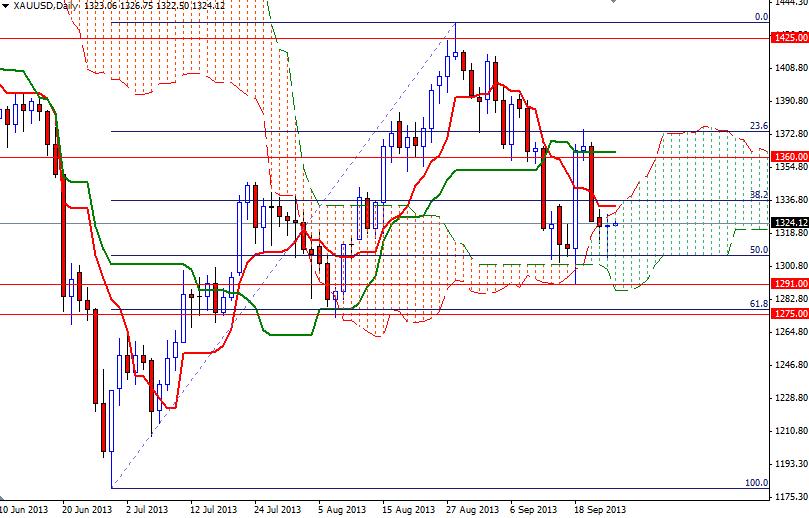Click the Fibonacci 23.6 level label
Screen dimensions: 809x518
pos(759,126)
